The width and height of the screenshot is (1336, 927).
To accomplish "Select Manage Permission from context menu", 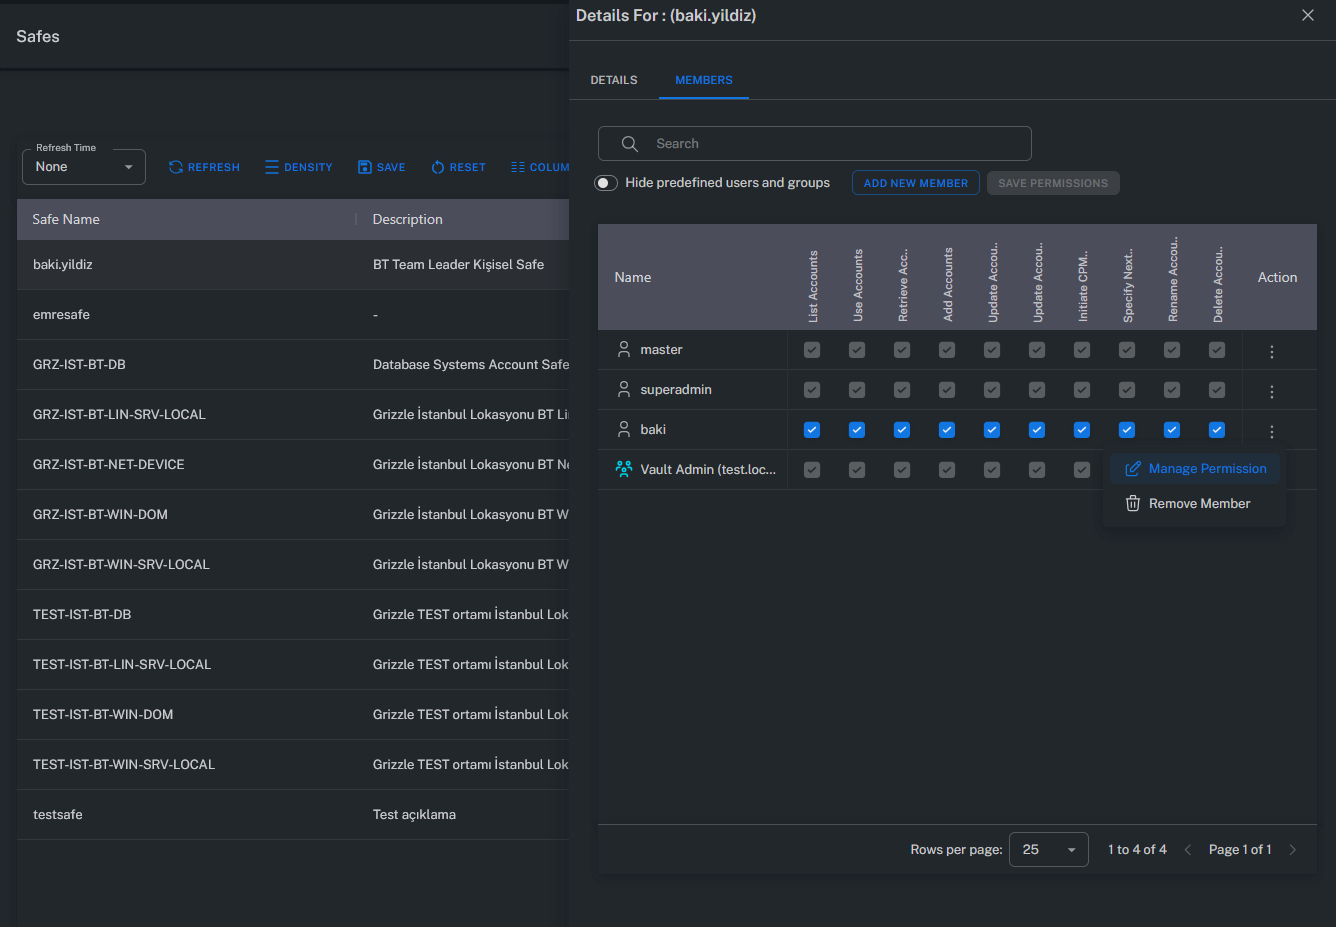I will 1195,469.
